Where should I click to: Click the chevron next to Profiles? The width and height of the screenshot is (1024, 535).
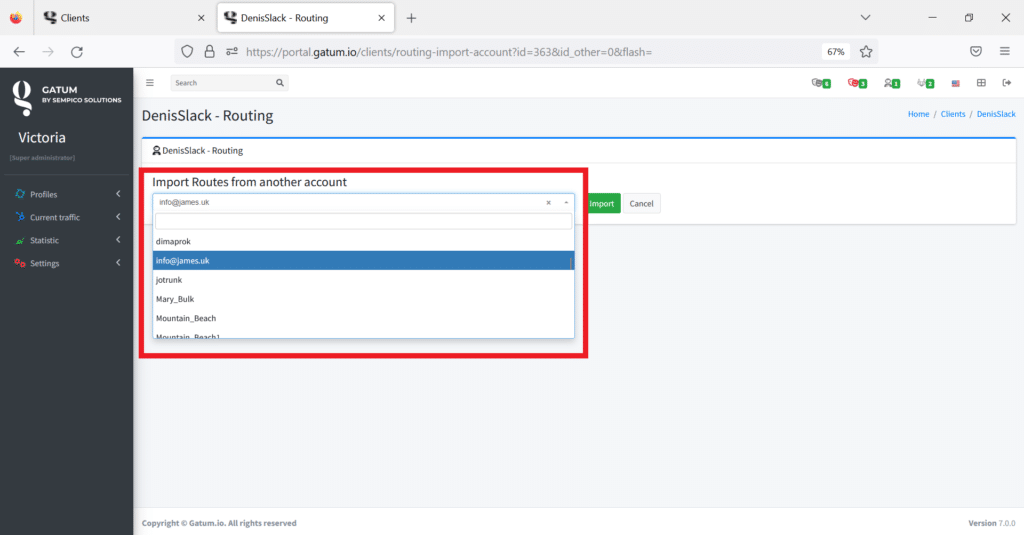[118, 194]
